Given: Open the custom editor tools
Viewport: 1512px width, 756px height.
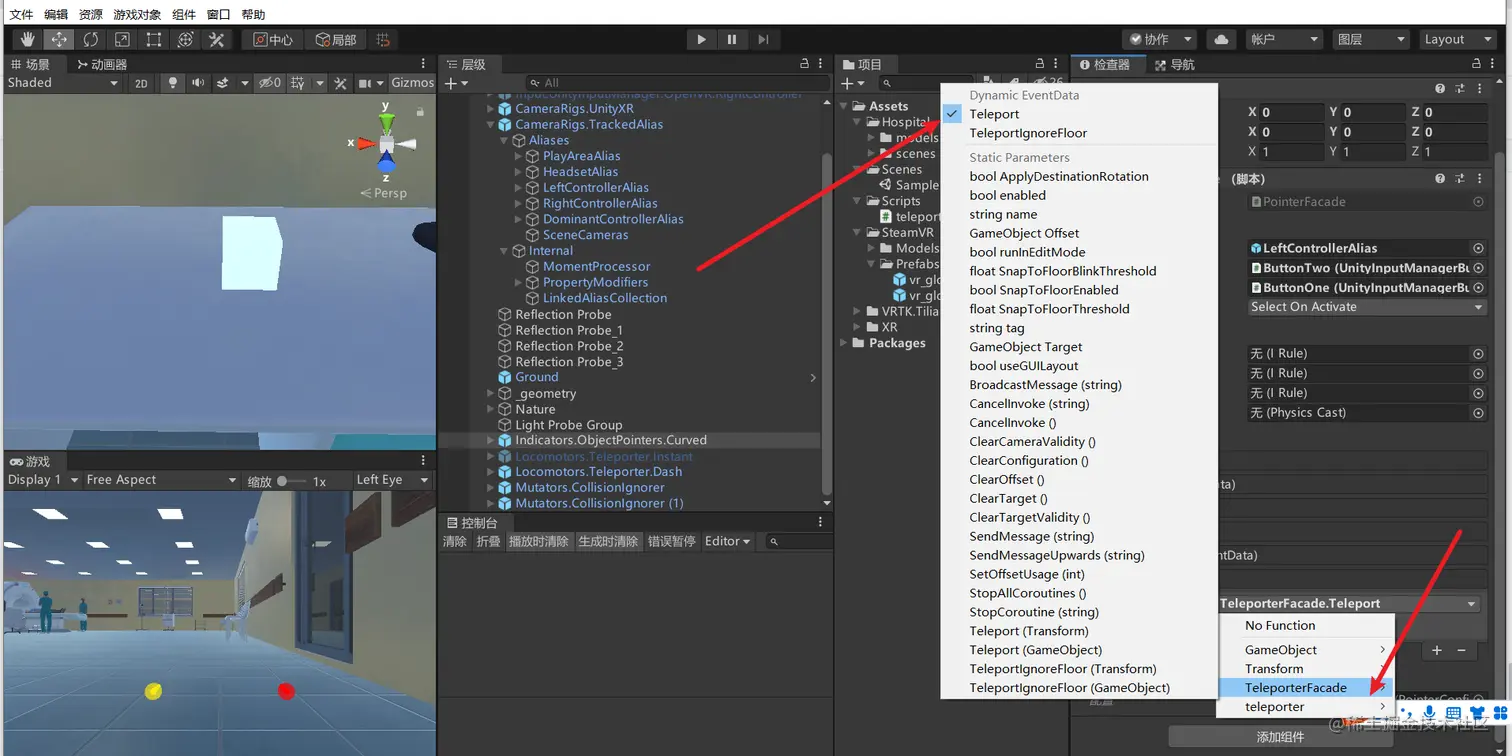Looking at the screenshot, I should [216, 39].
